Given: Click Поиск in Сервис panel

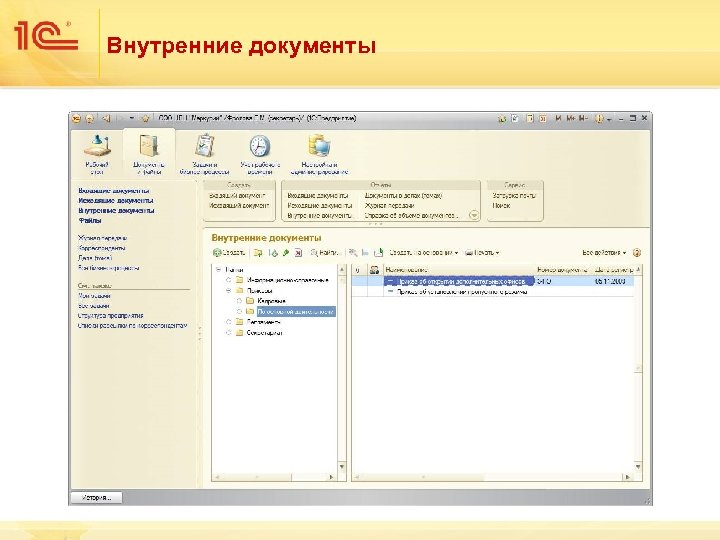Looking at the screenshot, I should click(501, 206).
